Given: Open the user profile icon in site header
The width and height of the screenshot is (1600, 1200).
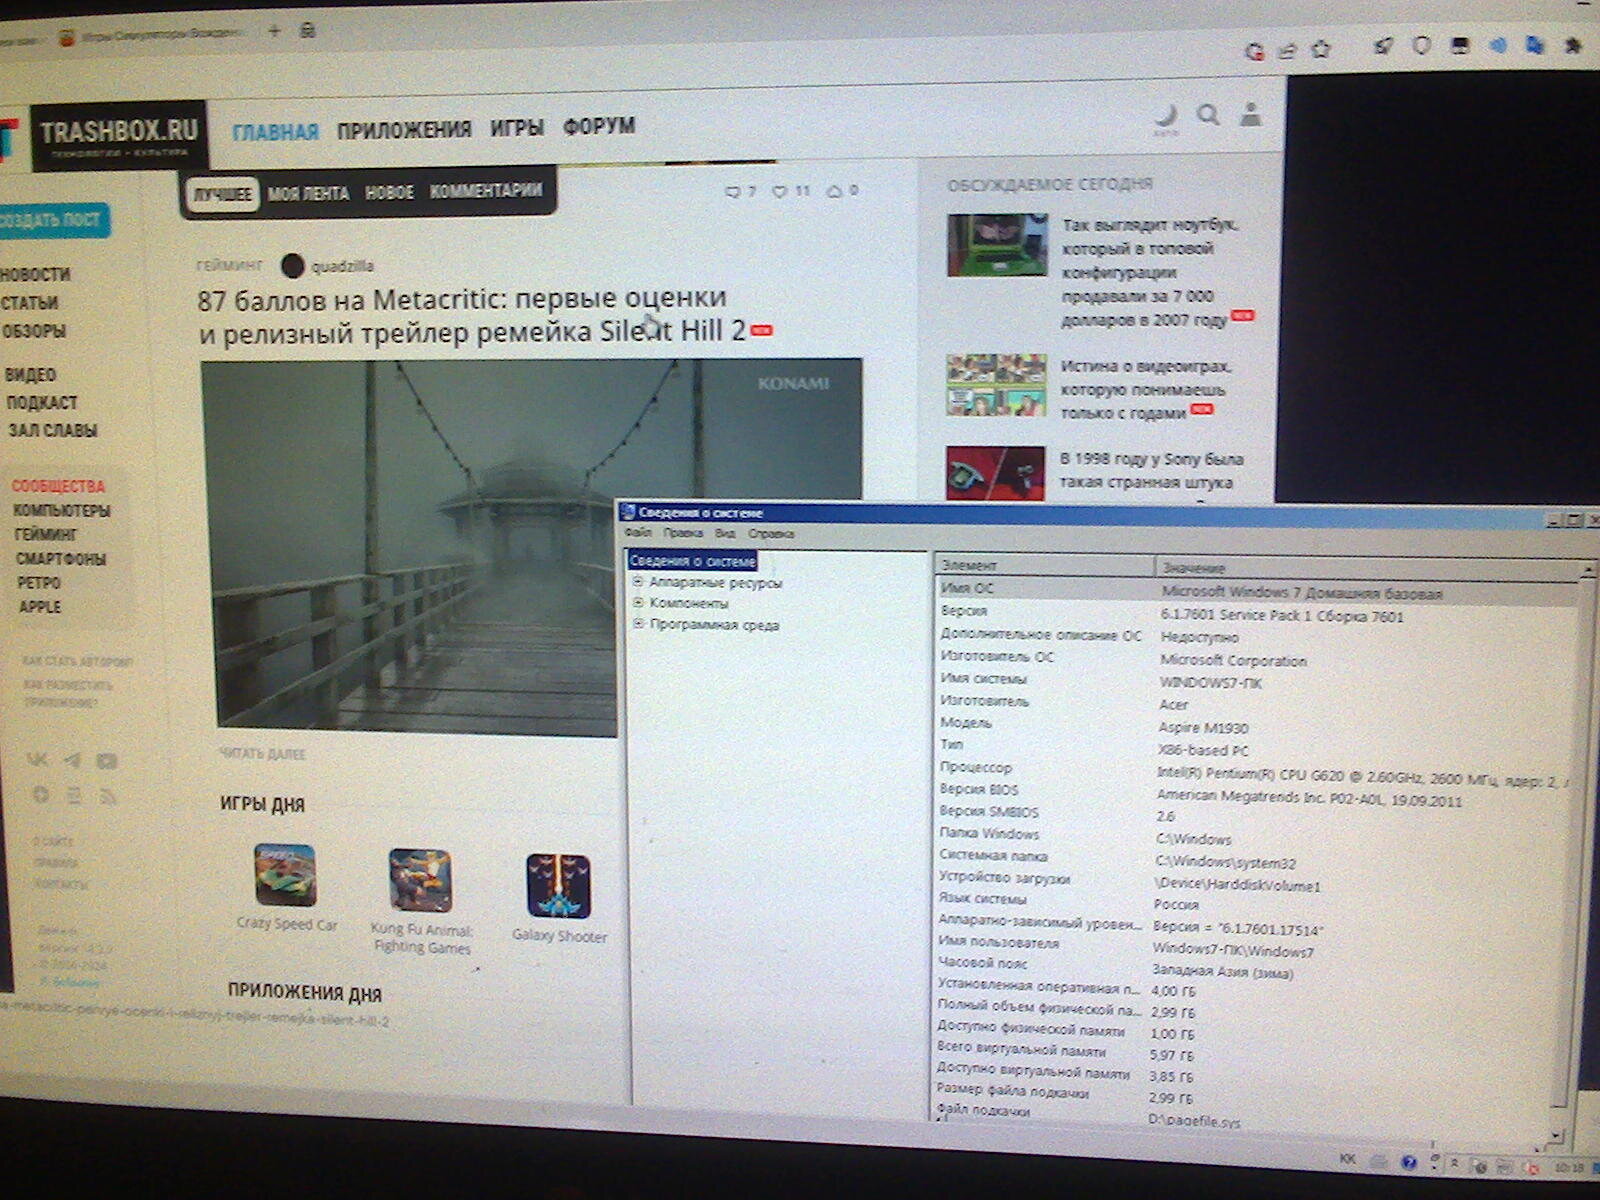Looking at the screenshot, I should [x=1250, y=114].
